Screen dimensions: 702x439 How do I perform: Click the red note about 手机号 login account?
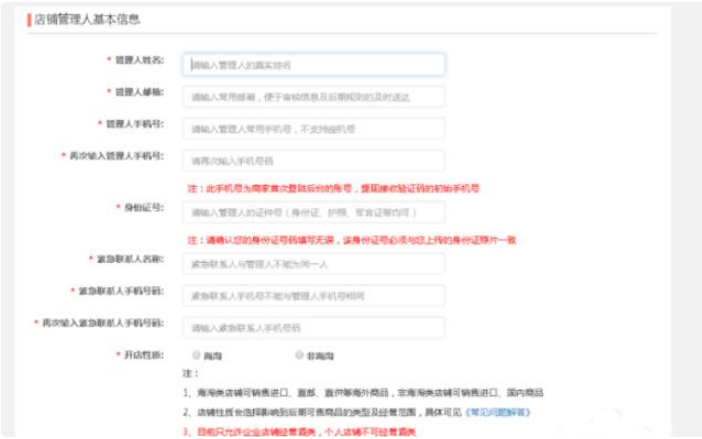click(333, 188)
